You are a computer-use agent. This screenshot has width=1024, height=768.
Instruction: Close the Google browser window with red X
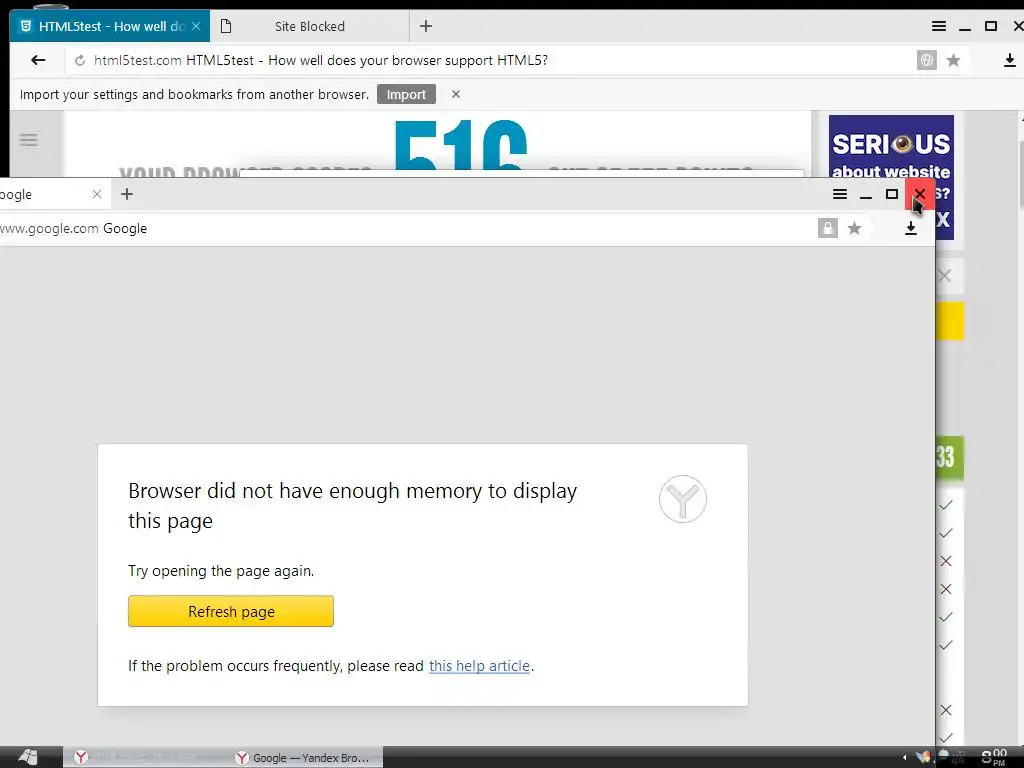[x=920, y=194]
